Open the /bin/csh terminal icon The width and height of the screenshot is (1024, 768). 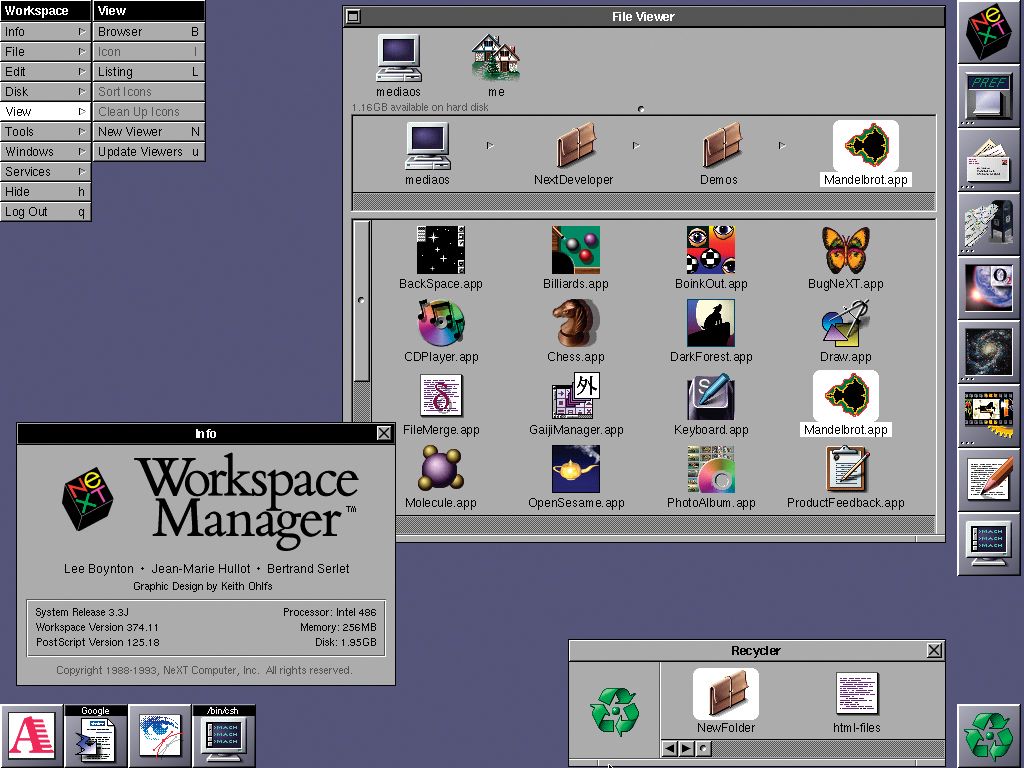[x=223, y=736]
